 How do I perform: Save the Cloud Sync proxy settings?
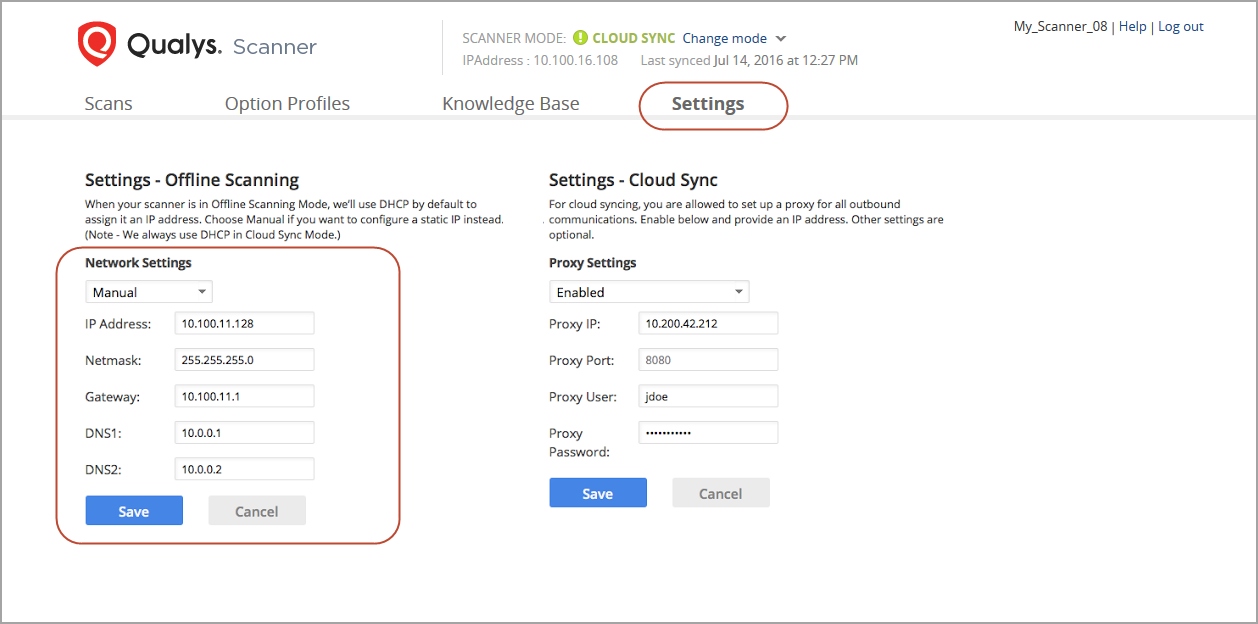598,493
